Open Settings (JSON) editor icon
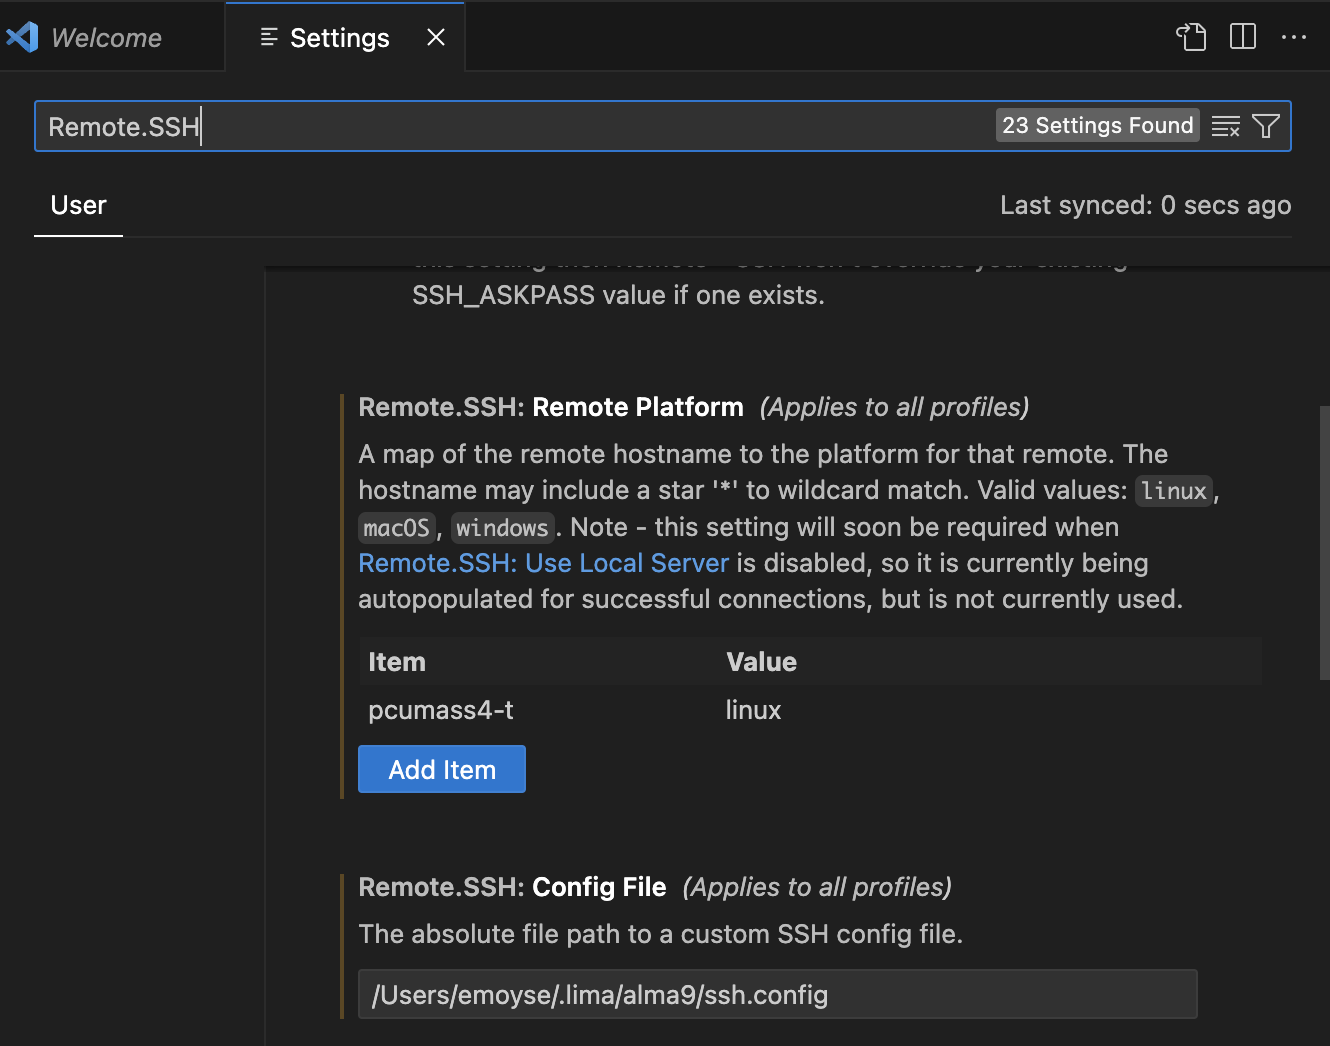The width and height of the screenshot is (1330, 1046). click(1191, 37)
